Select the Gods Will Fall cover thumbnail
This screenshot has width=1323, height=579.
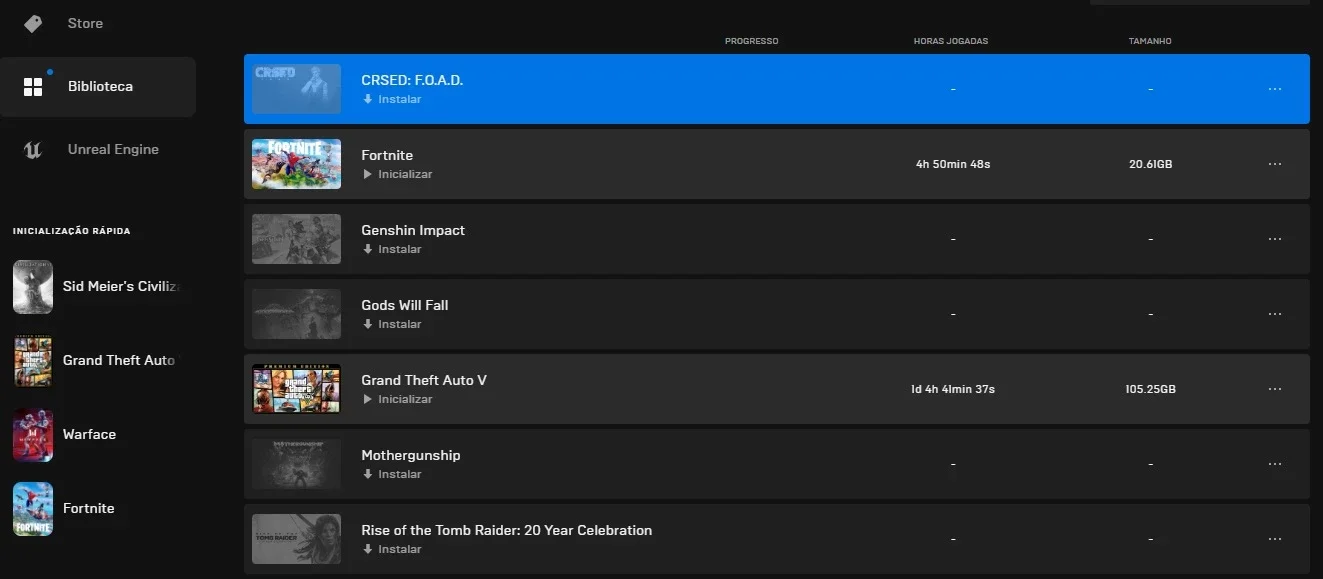(296, 314)
